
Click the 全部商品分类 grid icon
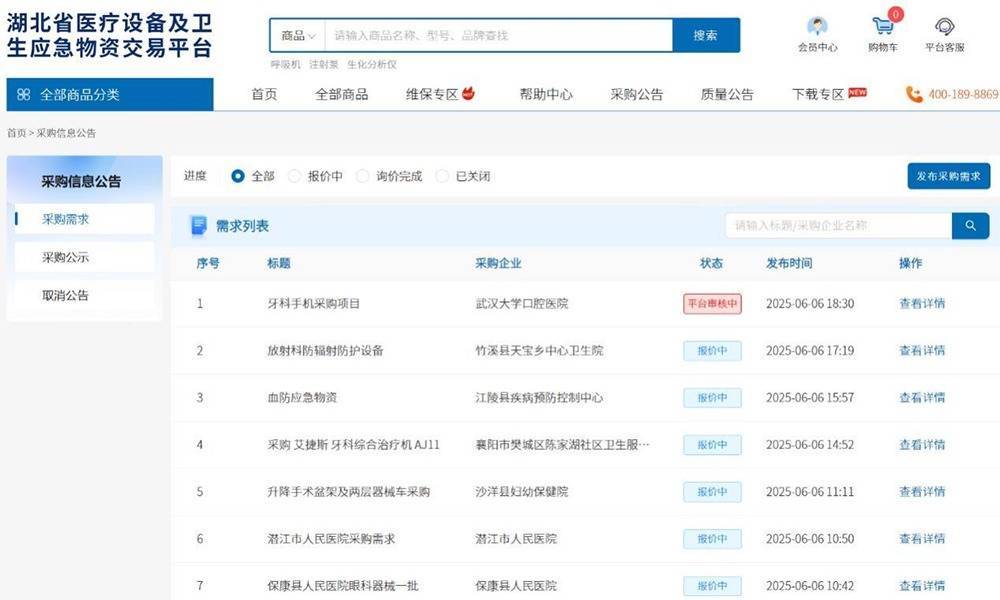coord(24,94)
